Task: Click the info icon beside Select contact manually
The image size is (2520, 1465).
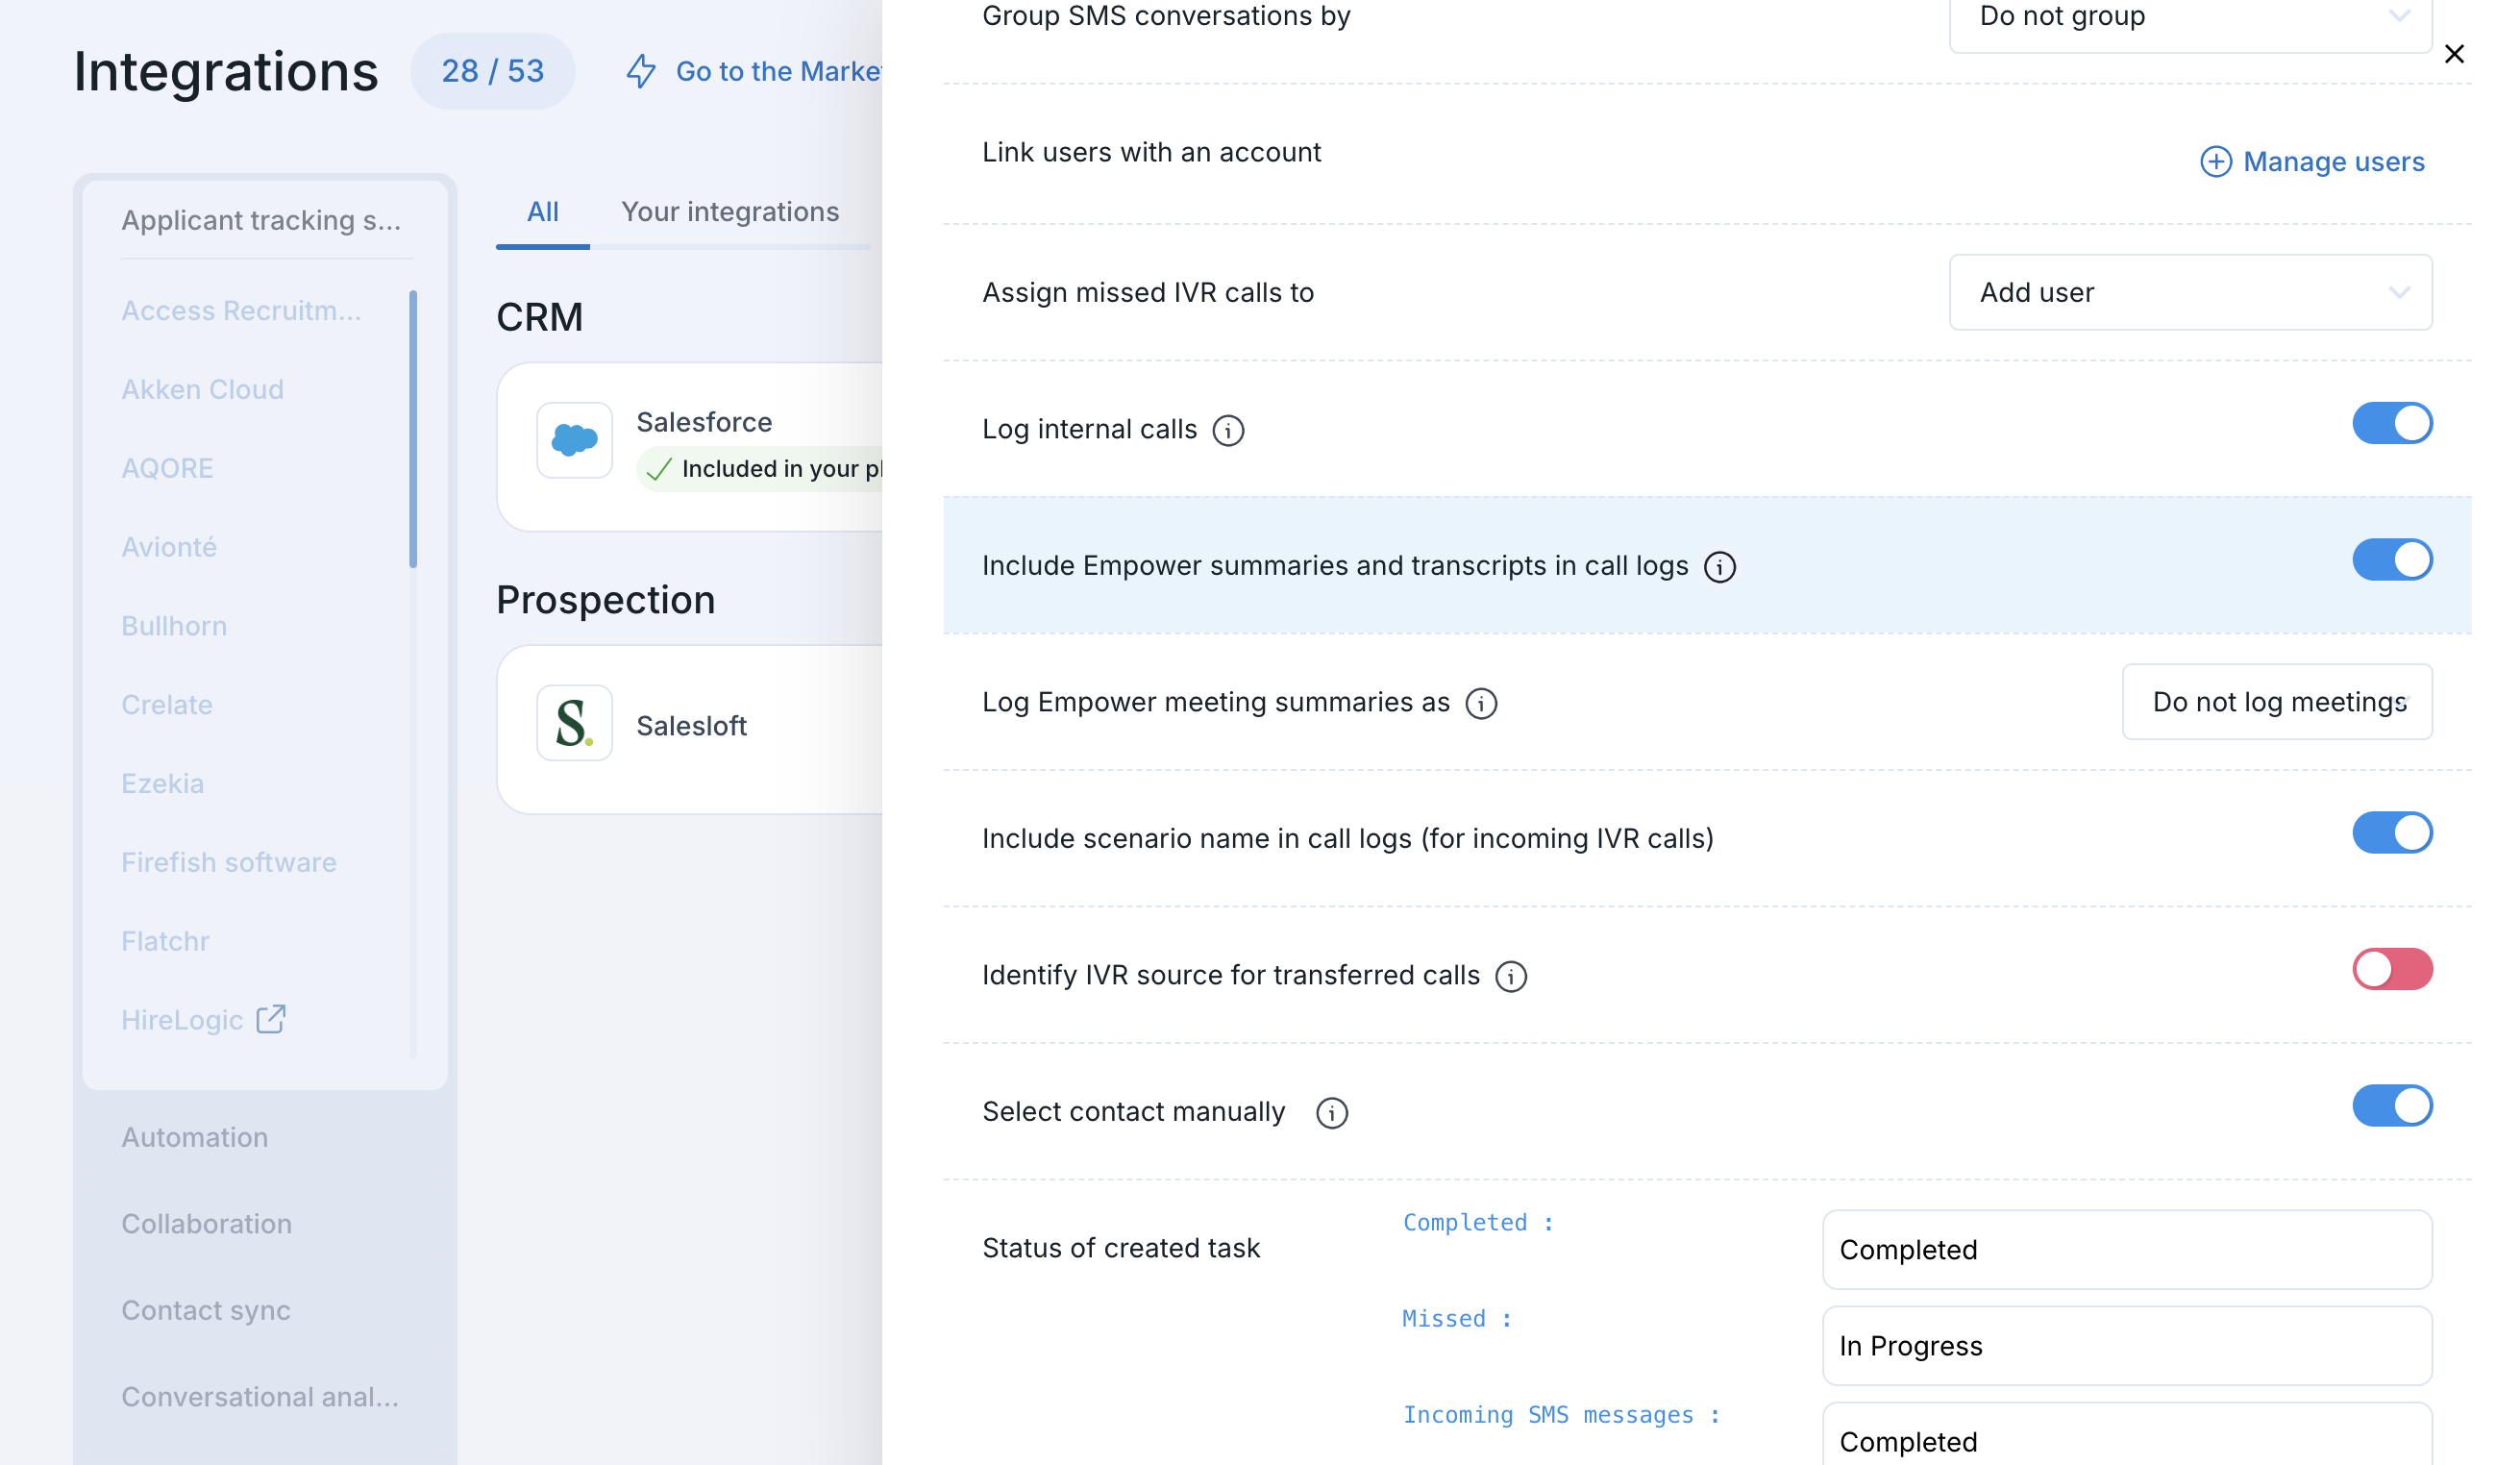Action: pos(1331,1113)
